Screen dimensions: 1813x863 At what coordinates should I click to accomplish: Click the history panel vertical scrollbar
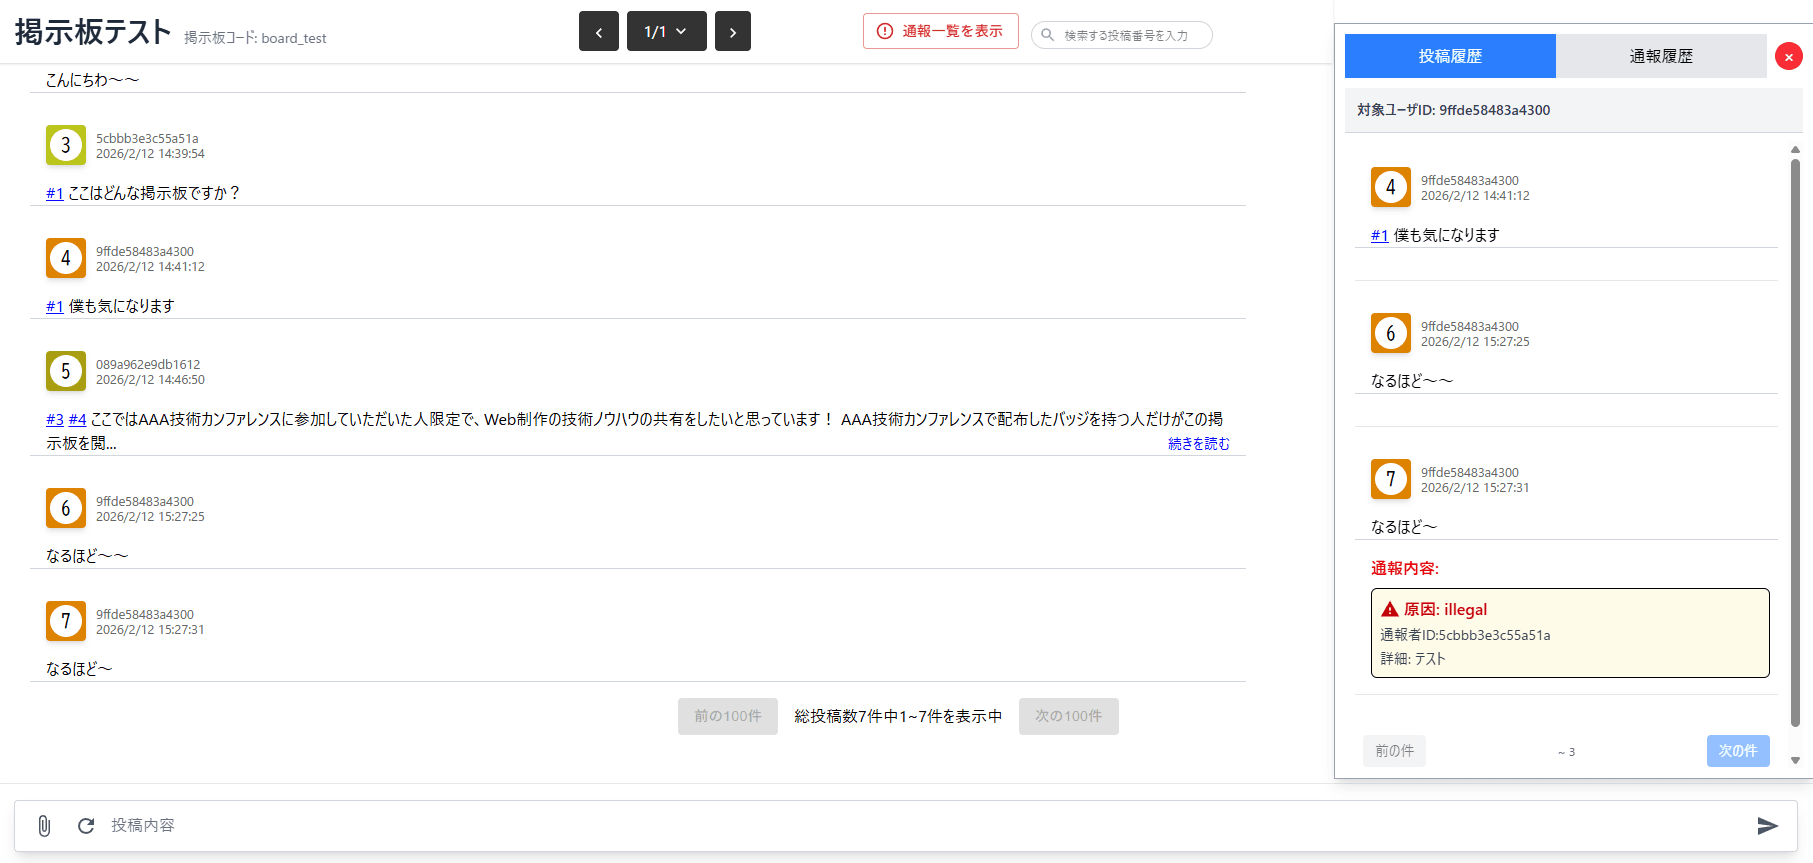(x=1795, y=440)
